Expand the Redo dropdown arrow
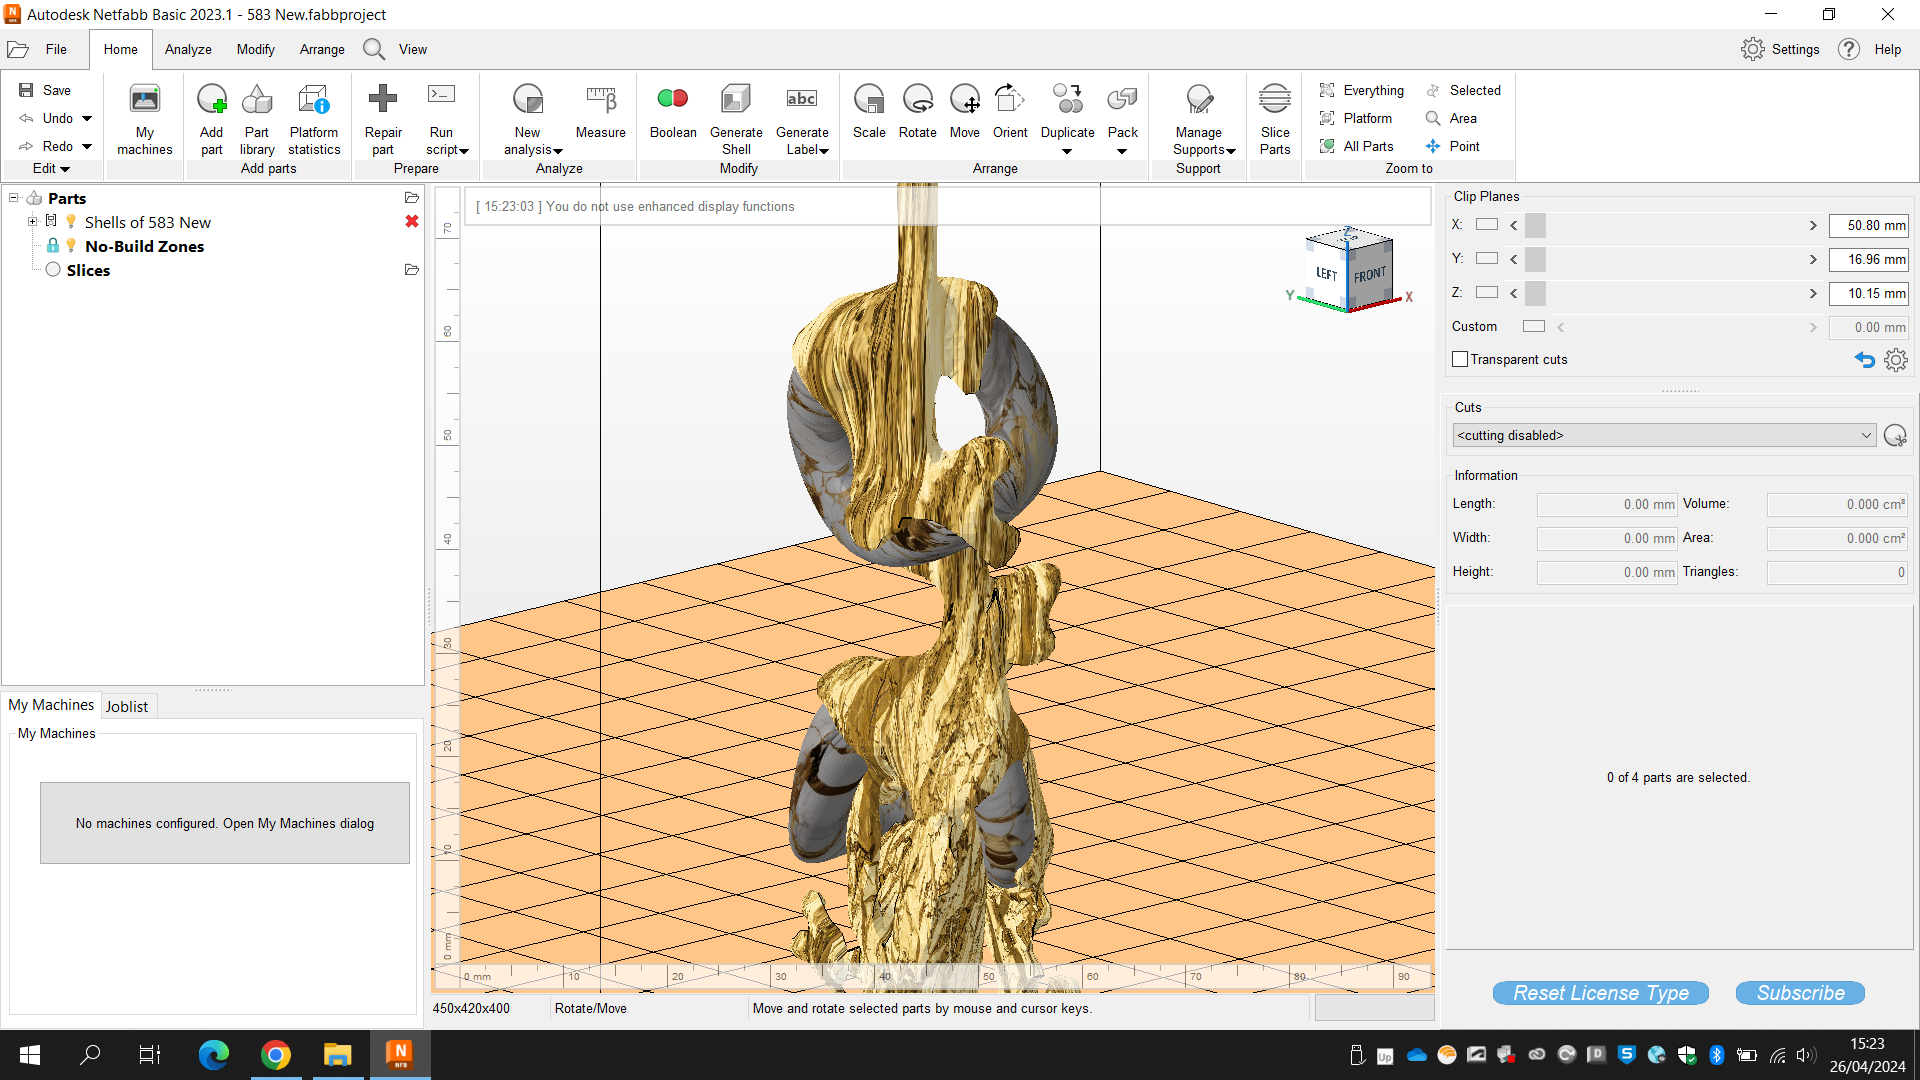The width and height of the screenshot is (1920, 1080). pyautogui.click(x=87, y=146)
